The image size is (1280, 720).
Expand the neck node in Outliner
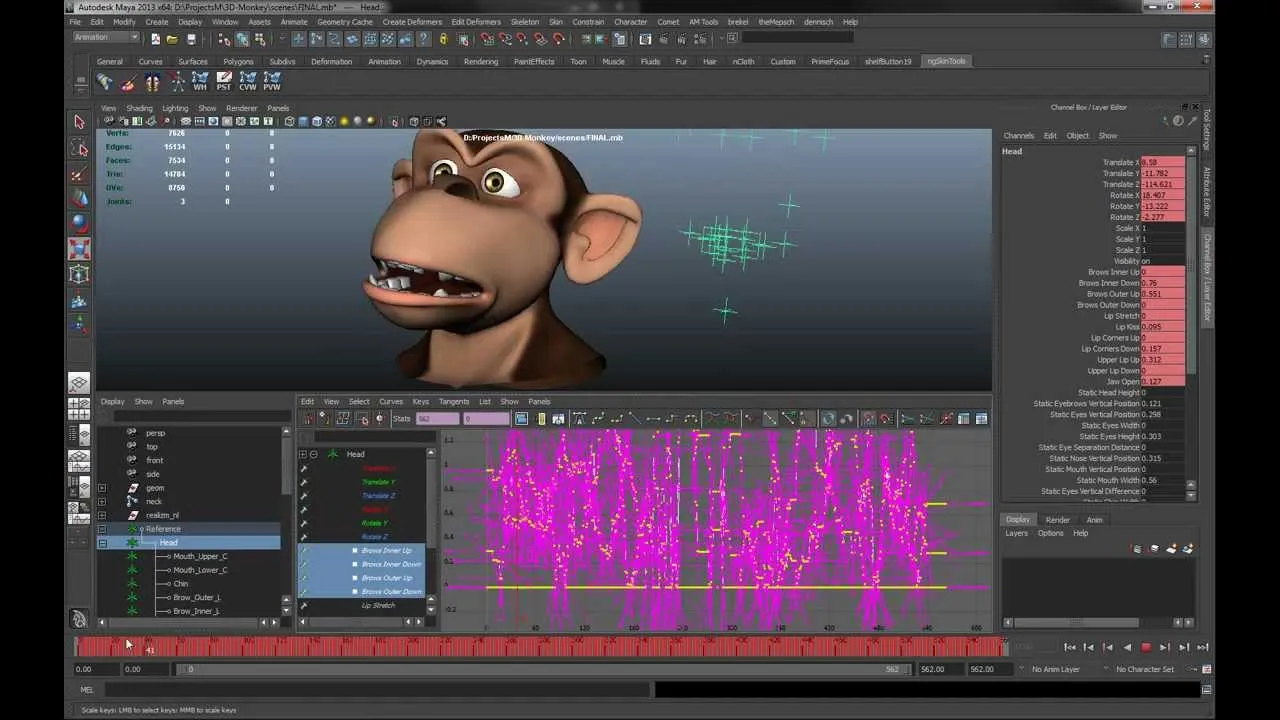102,501
